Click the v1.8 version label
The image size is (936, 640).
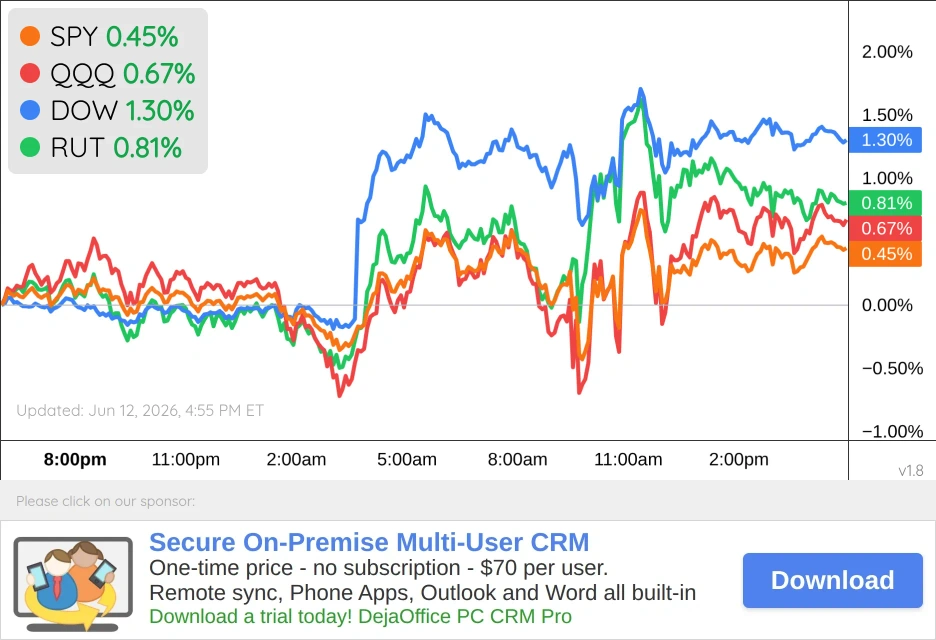pyautogui.click(x=910, y=470)
